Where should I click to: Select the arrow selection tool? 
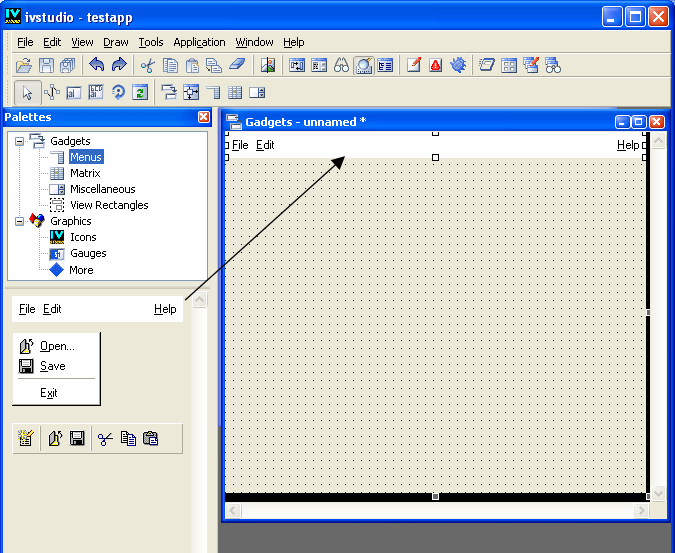pos(27,93)
